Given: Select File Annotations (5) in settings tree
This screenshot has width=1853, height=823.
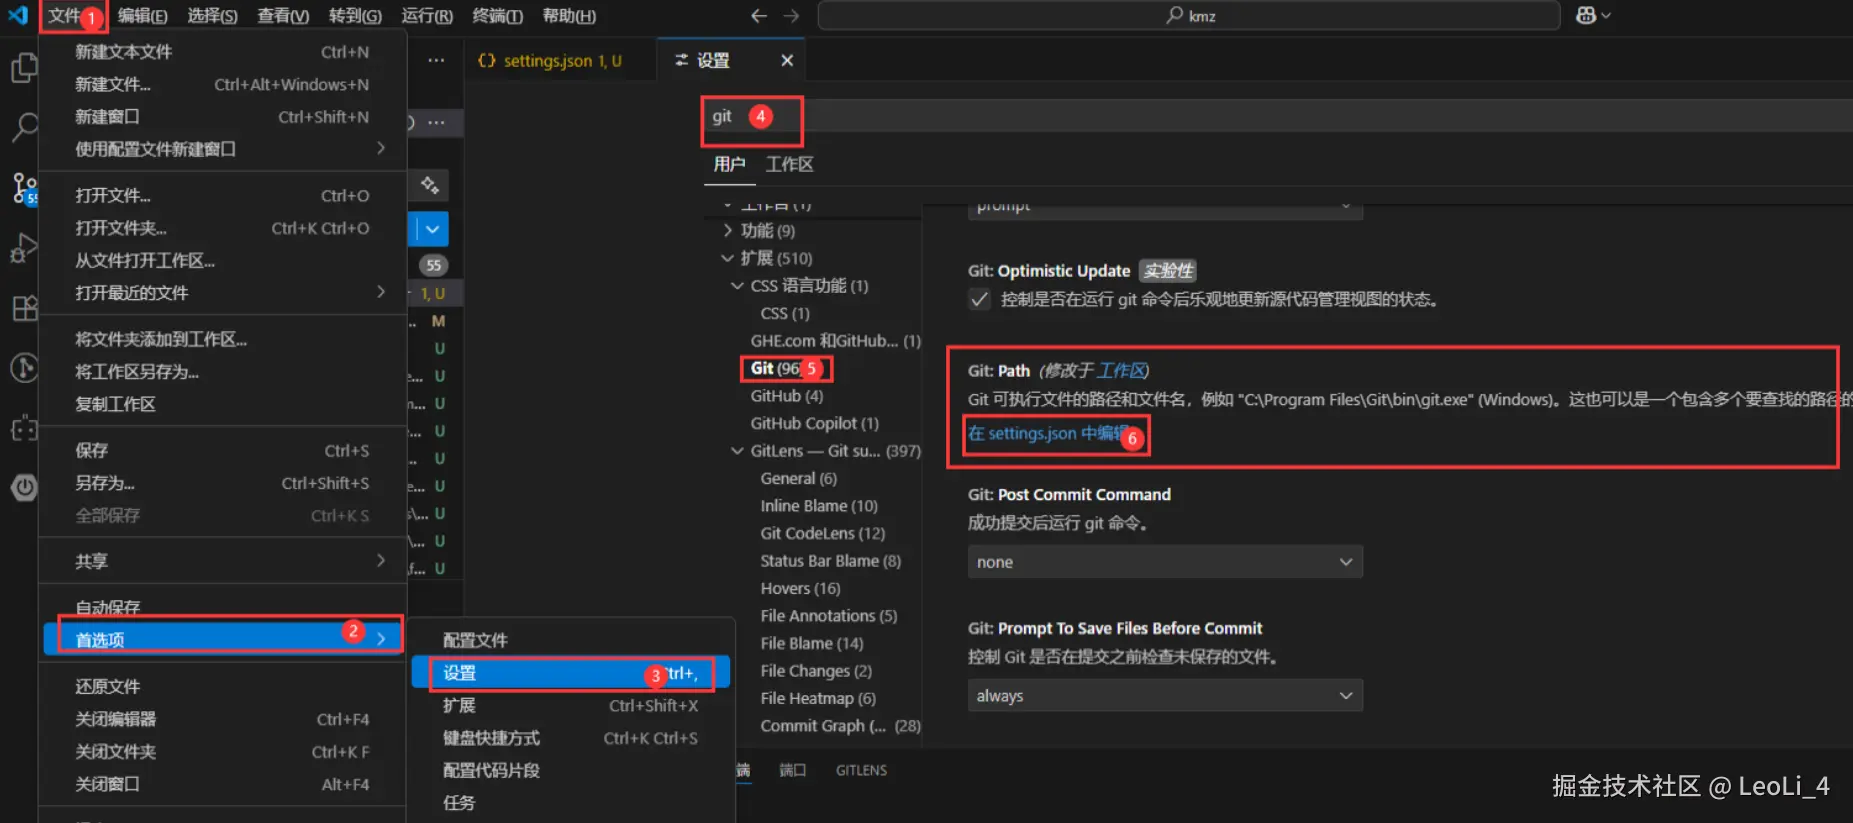Looking at the screenshot, I should (x=828, y=616).
